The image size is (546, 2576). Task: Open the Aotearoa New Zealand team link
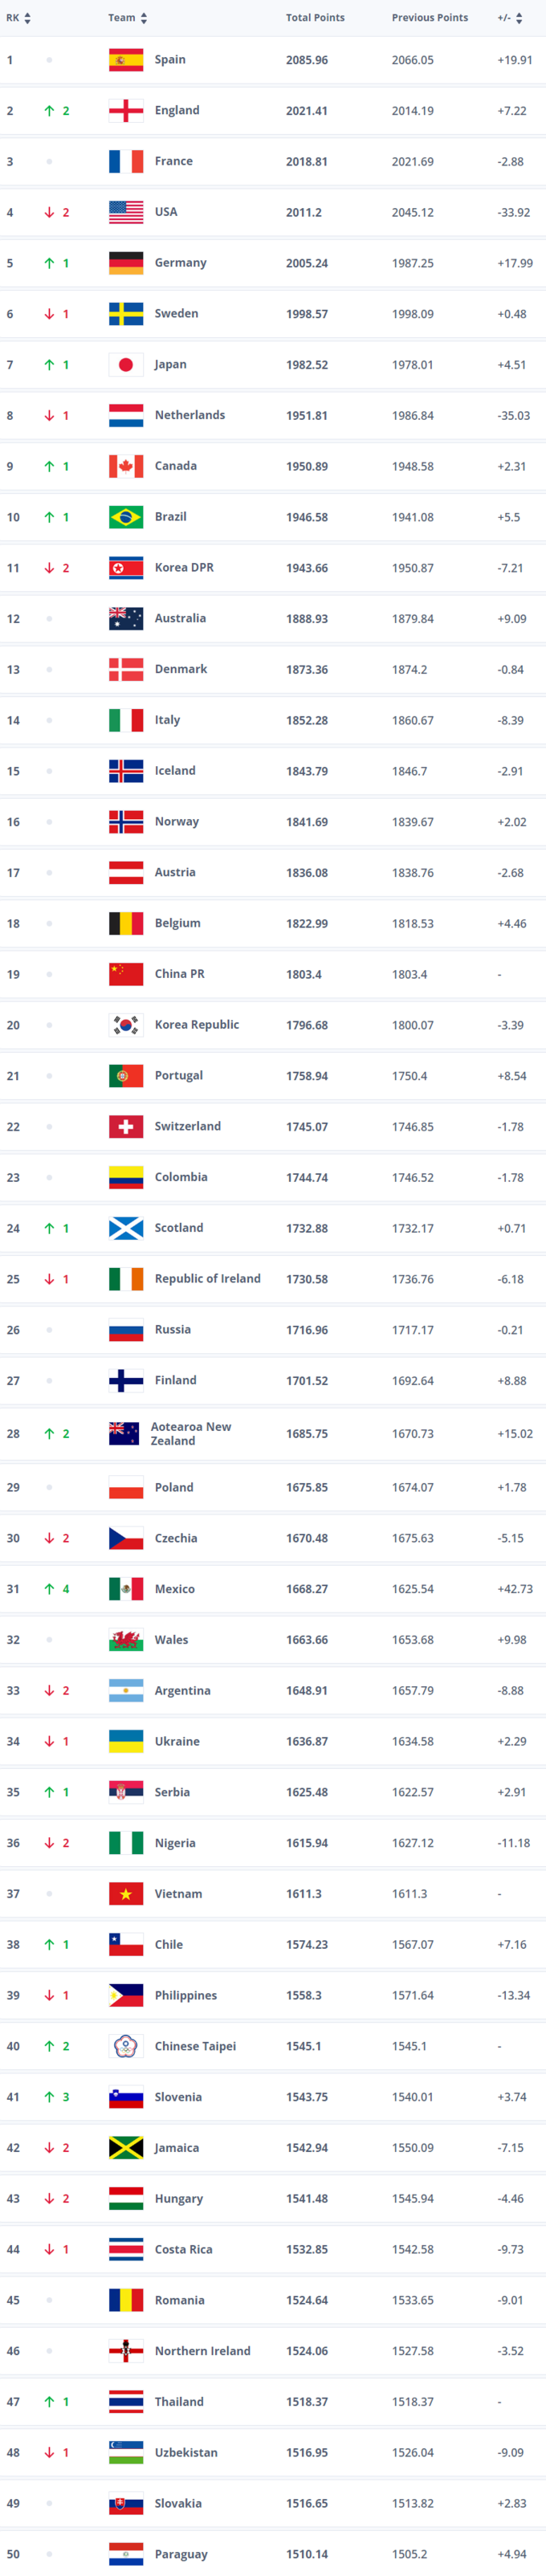coord(190,1433)
